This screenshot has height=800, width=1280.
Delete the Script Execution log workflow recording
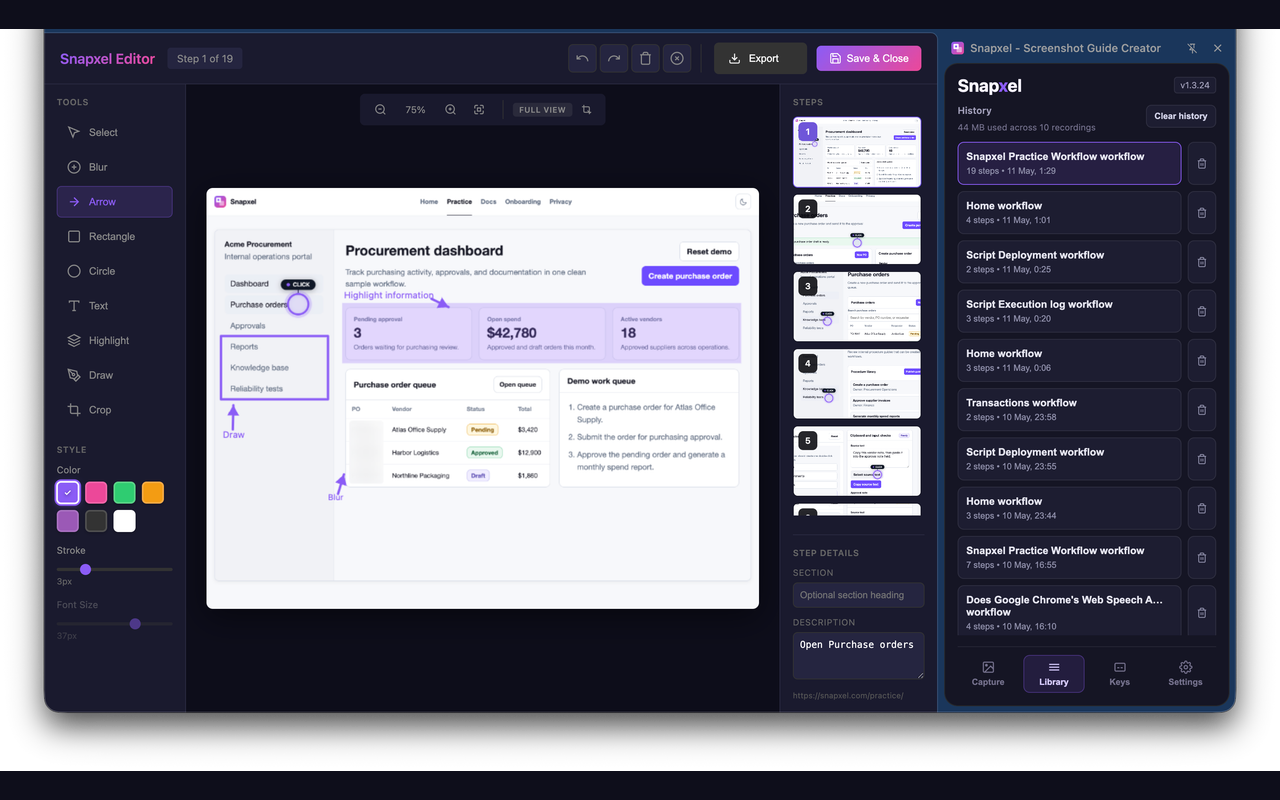pos(1202,311)
